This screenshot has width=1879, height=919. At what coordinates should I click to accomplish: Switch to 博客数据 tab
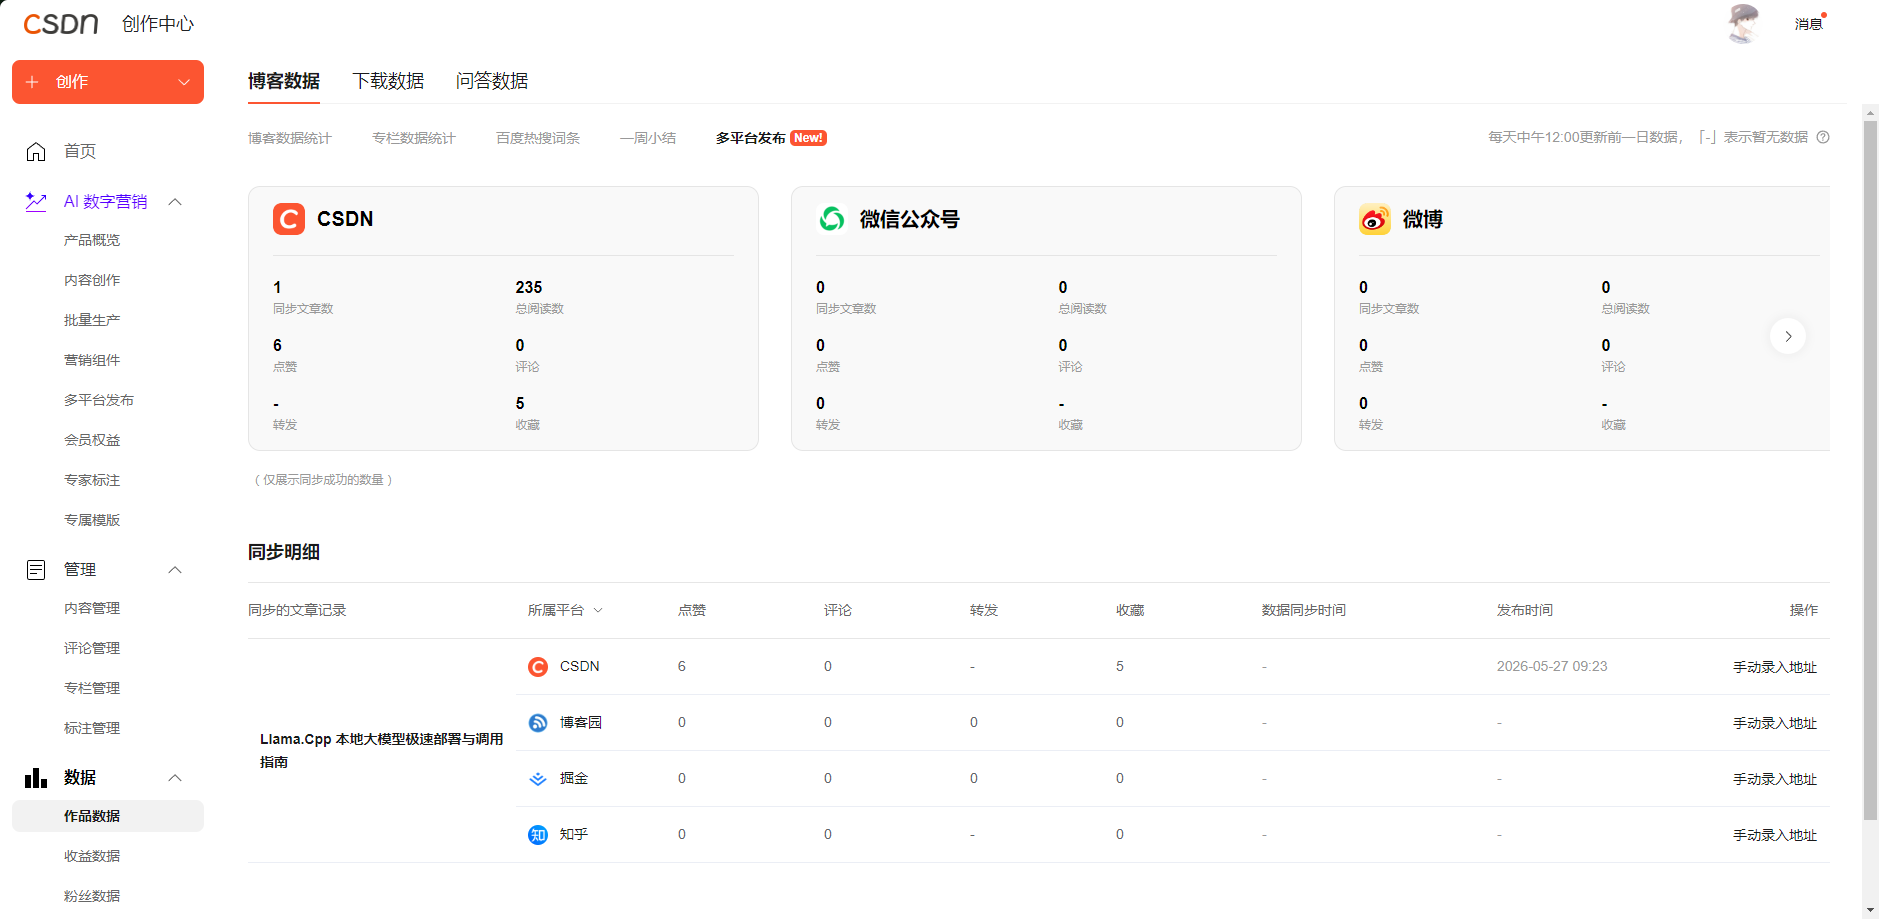(x=284, y=81)
